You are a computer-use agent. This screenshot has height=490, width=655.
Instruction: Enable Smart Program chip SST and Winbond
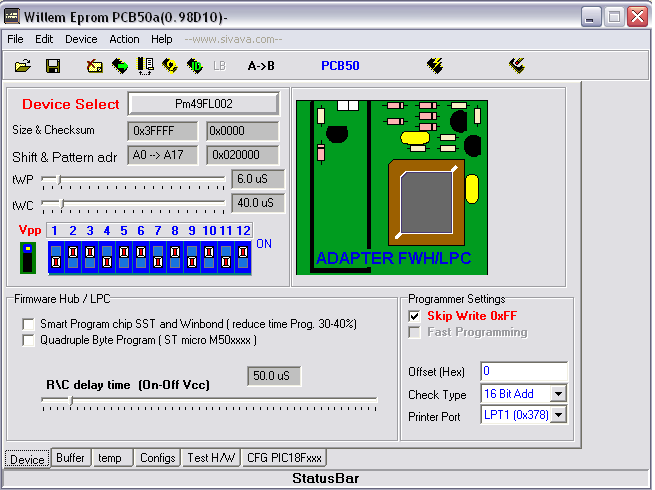click(28, 324)
